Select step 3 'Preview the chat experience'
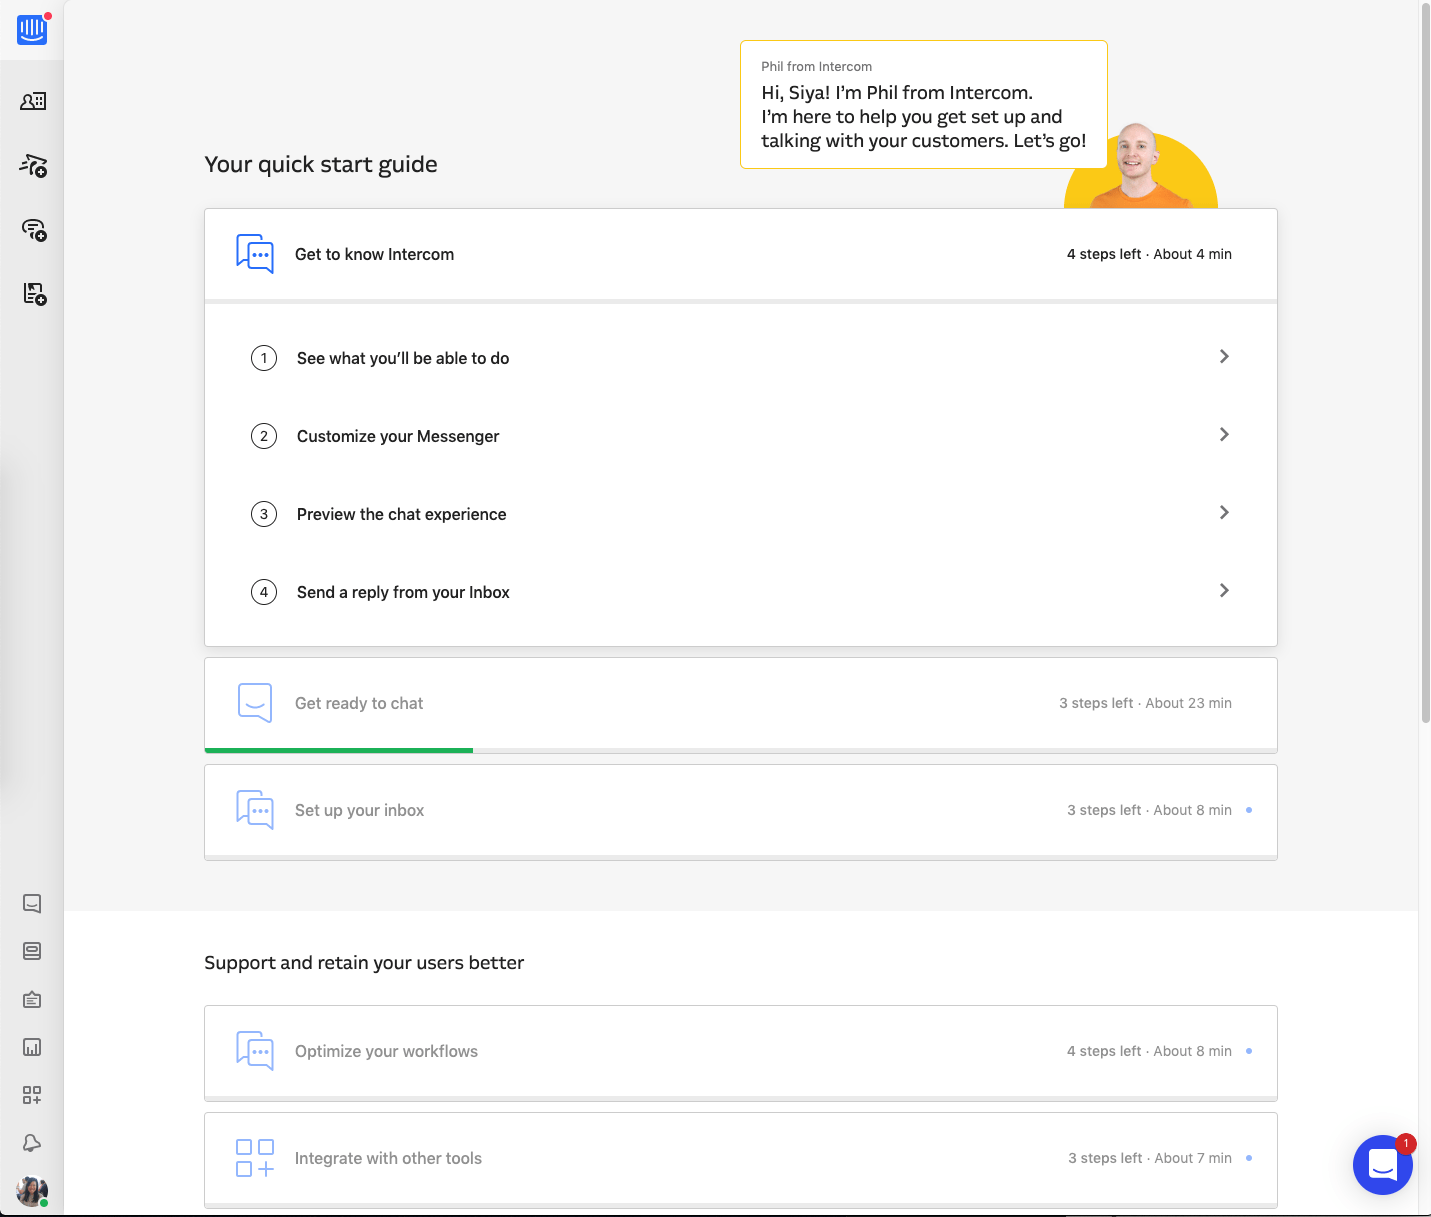Image resolution: width=1431 pixels, height=1217 pixels. pyautogui.click(x=401, y=514)
